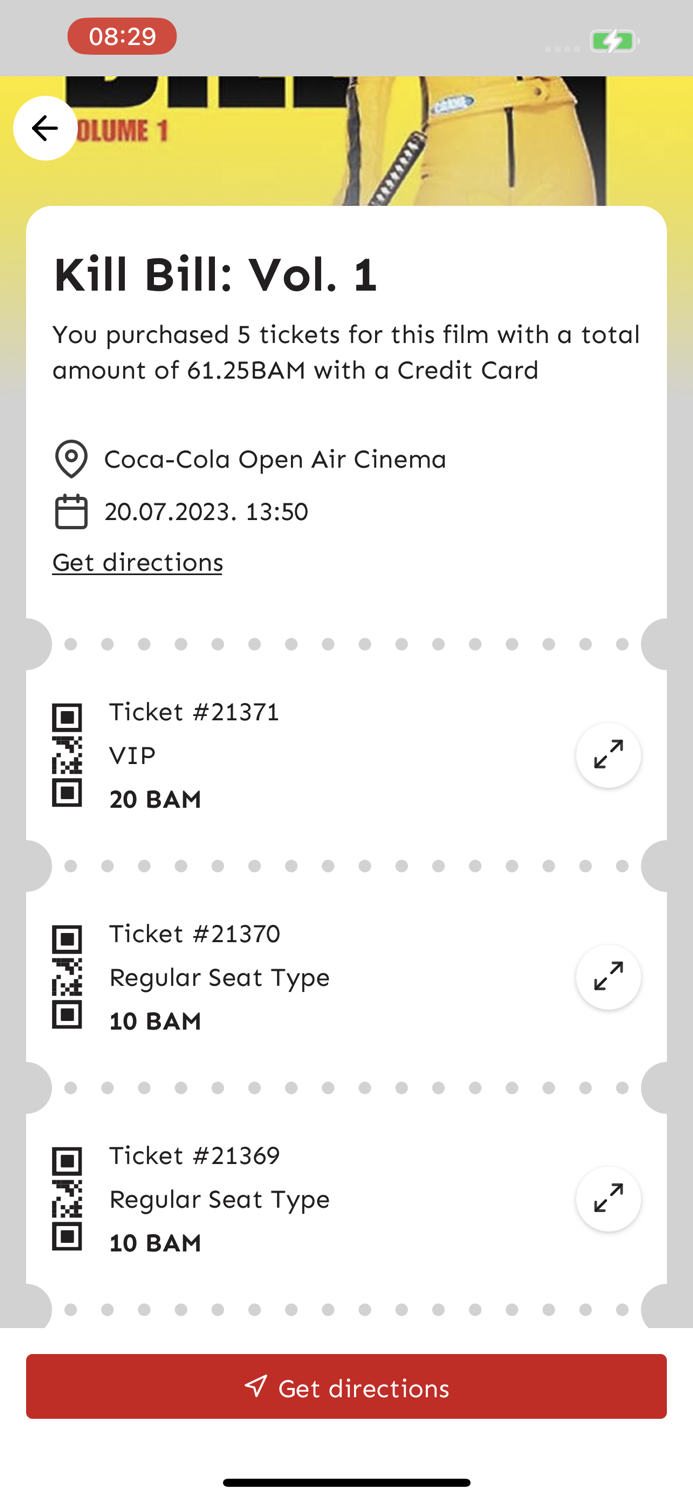The height and width of the screenshot is (1500, 693).
Task: Tap the 20.07.2023. 13:50 showtime text
Action: pyautogui.click(x=206, y=511)
